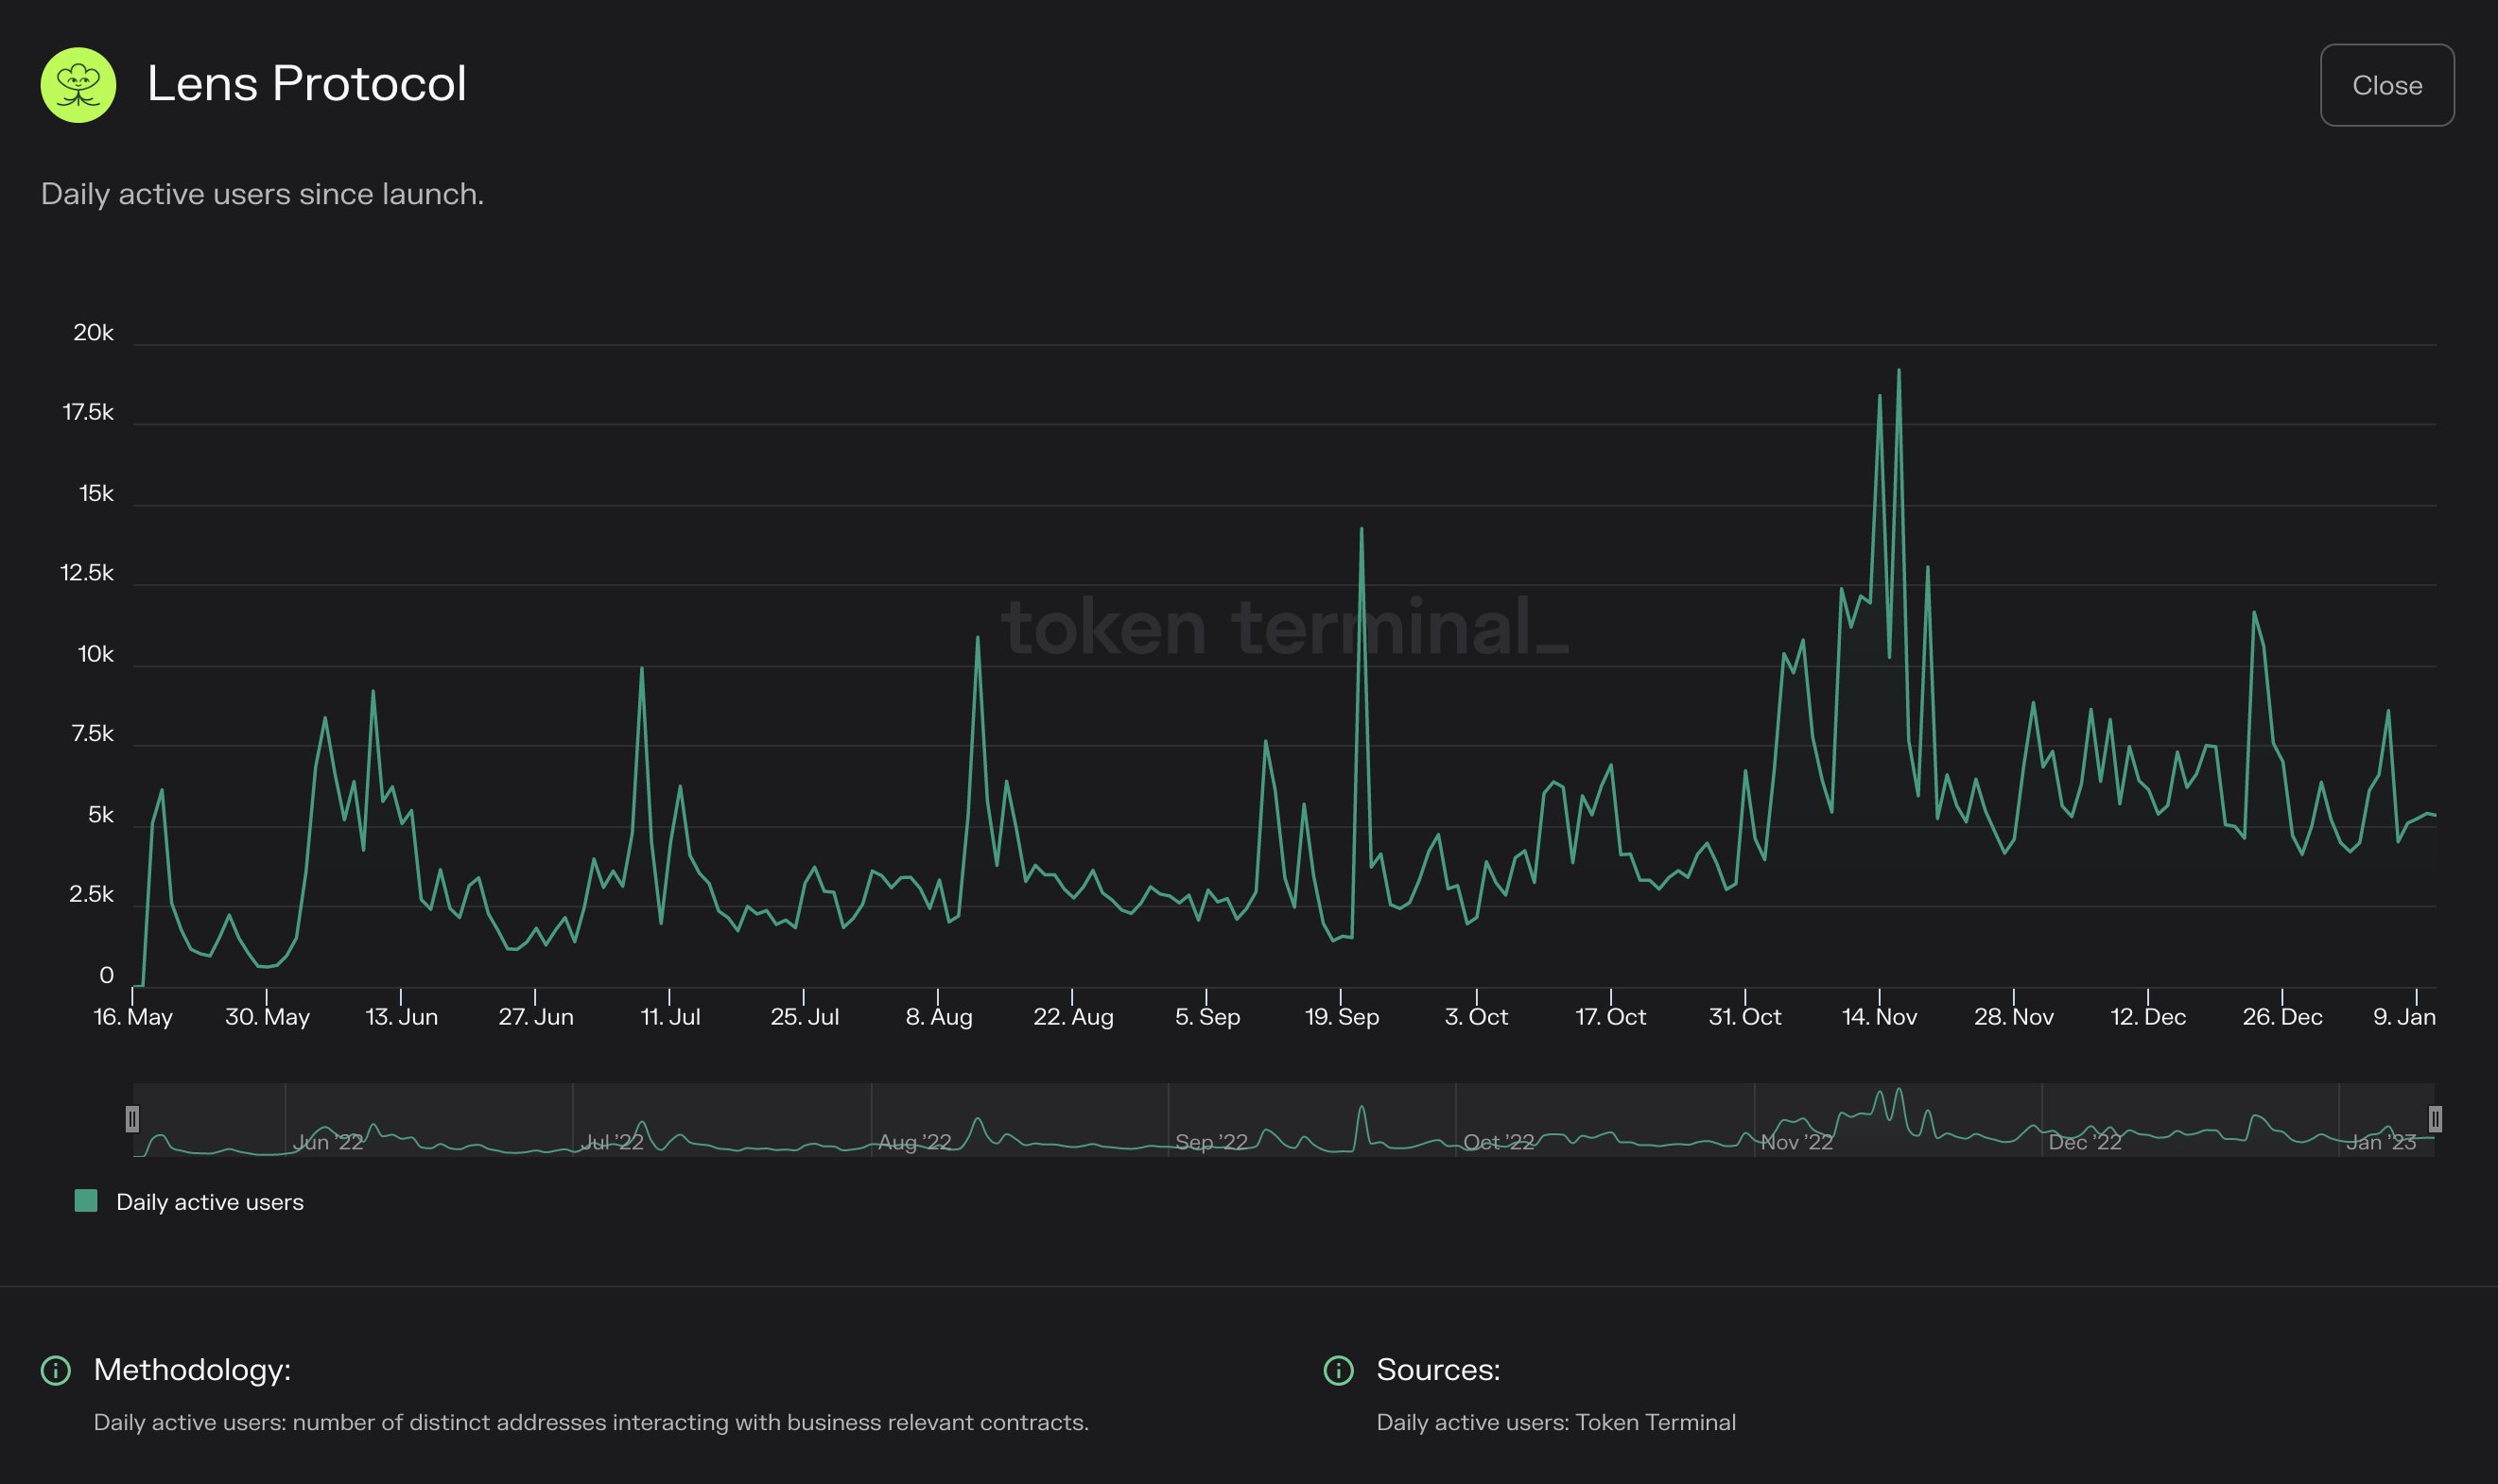Select the August peak near 8. Aug
Screen dimensions: 2498x1484
coord(977,635)
